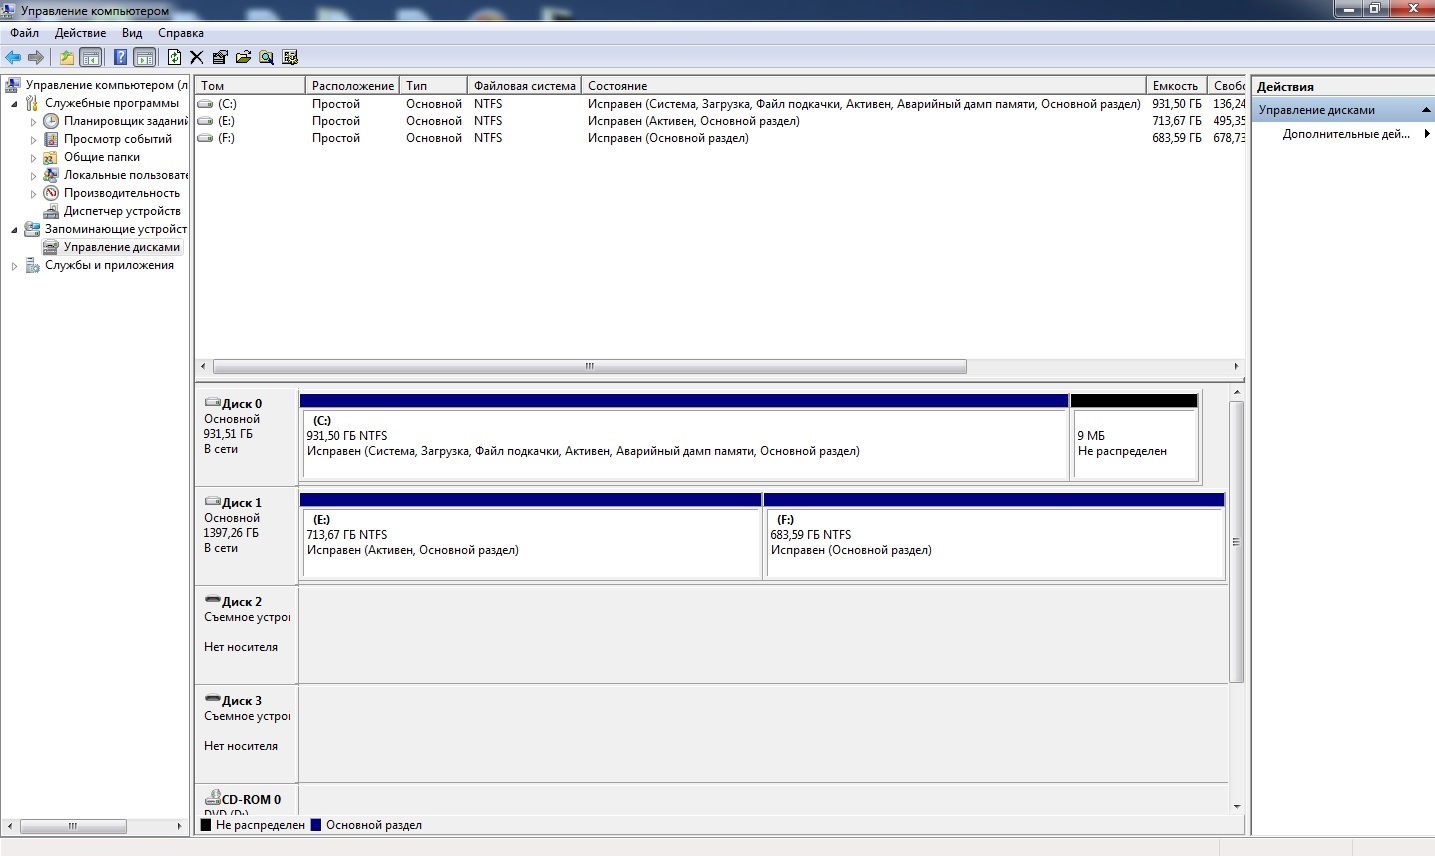Image resolution: width=1435 pixels, height=856 pixels.
Task: Open Просмотр событий in the tree
Action: [x=118, y=139]
